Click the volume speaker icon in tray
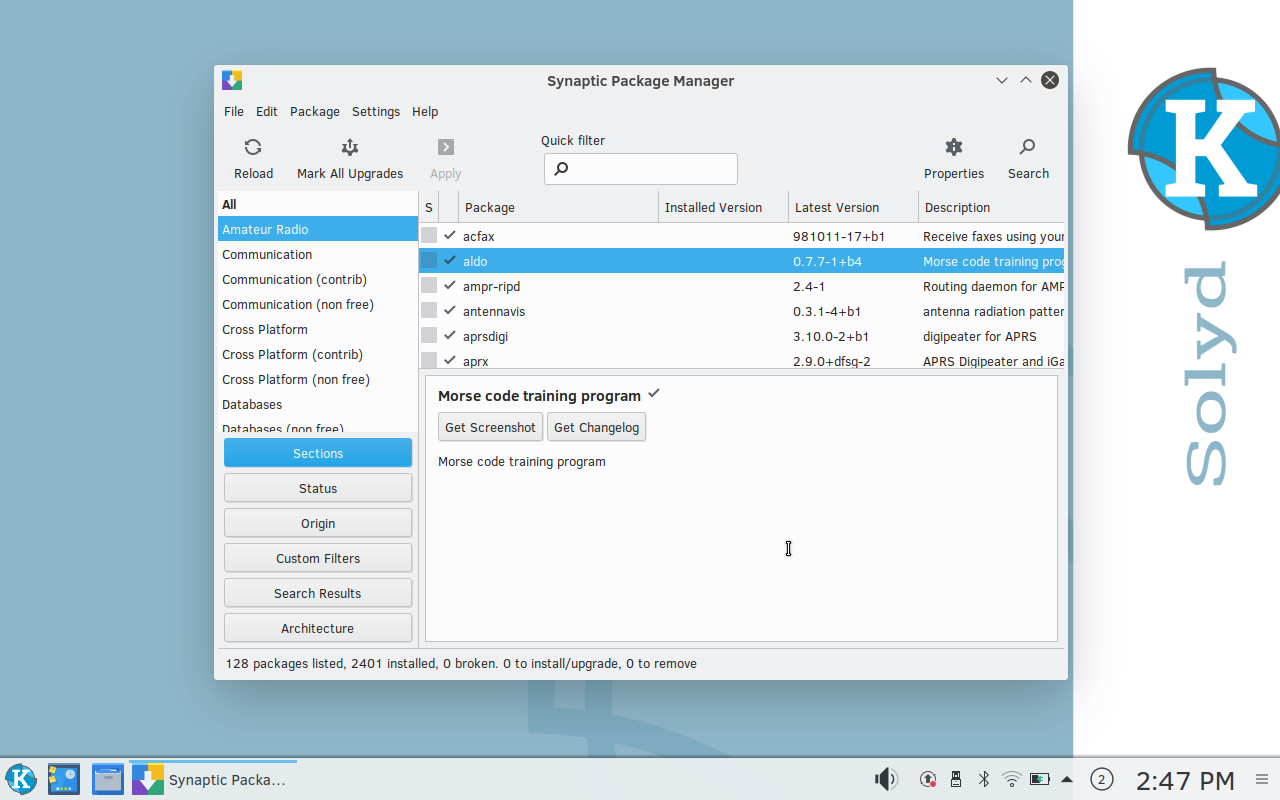The width and height of the screenshot is (1280, 800). 885,778
